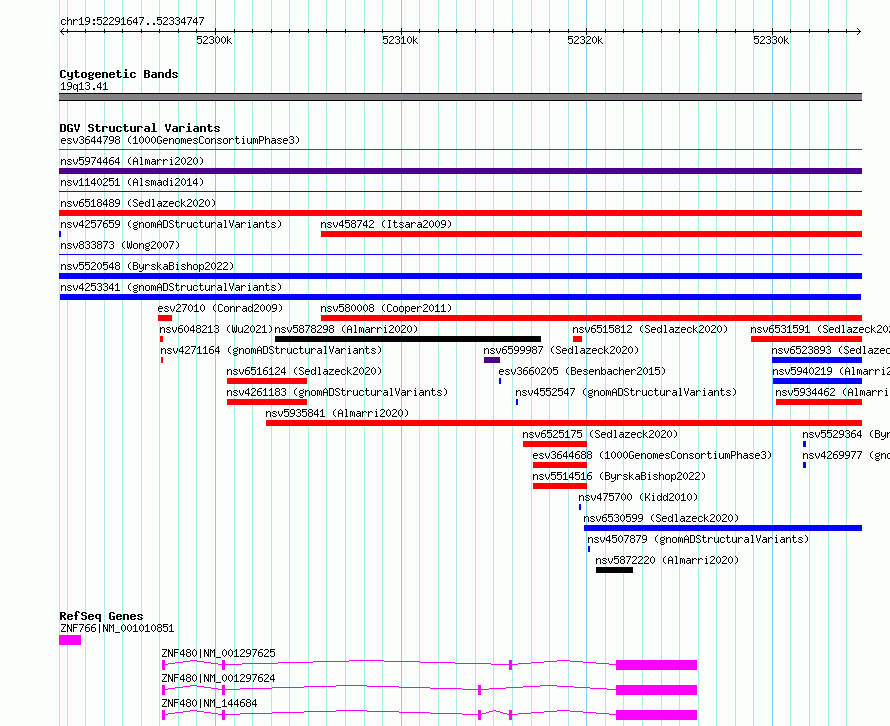
Task: Click the nsv6048213 Wu2021 variant label
Action: point(216,329)
